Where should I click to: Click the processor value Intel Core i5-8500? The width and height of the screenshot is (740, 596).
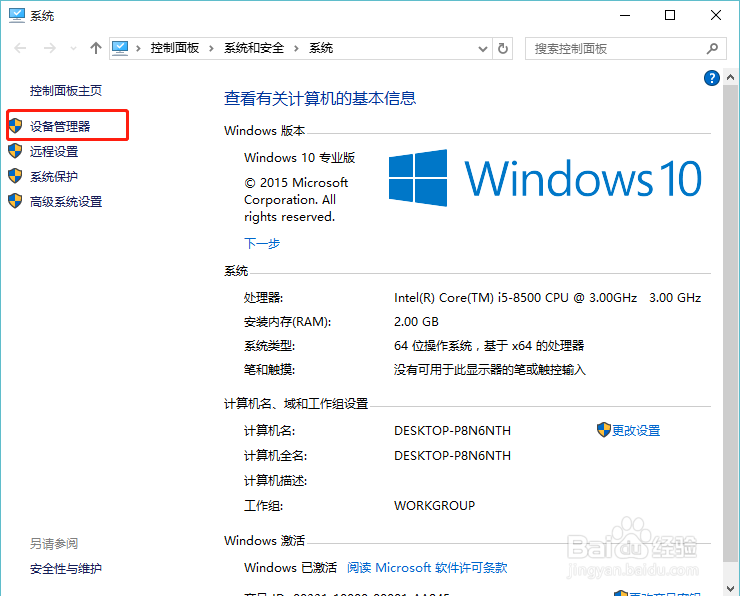547,298
